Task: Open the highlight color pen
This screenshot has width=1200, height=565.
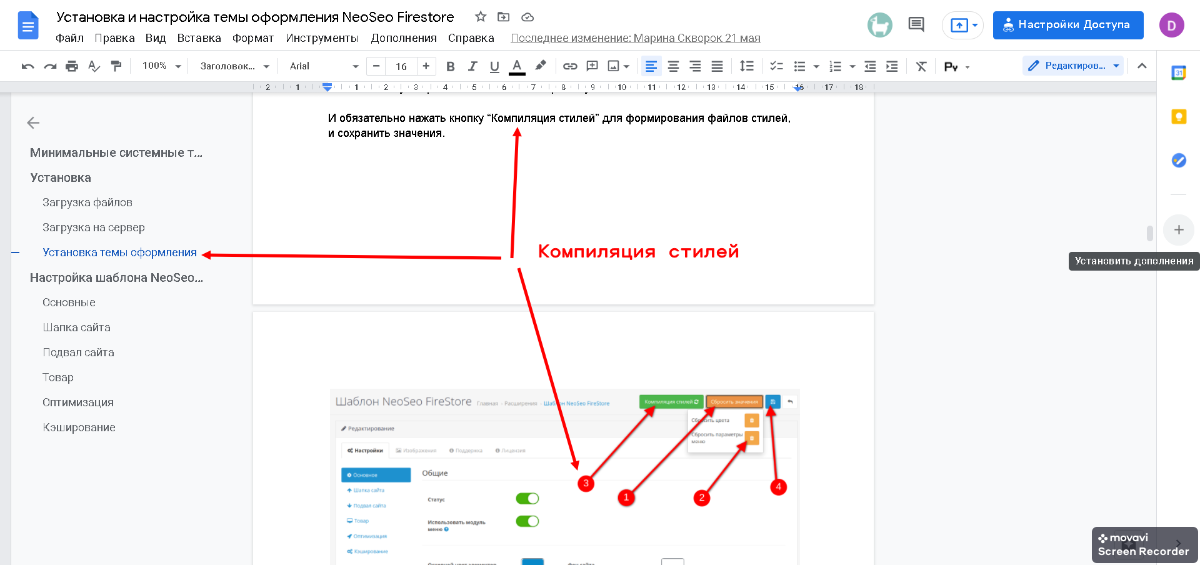Action: tap(540, 66)
